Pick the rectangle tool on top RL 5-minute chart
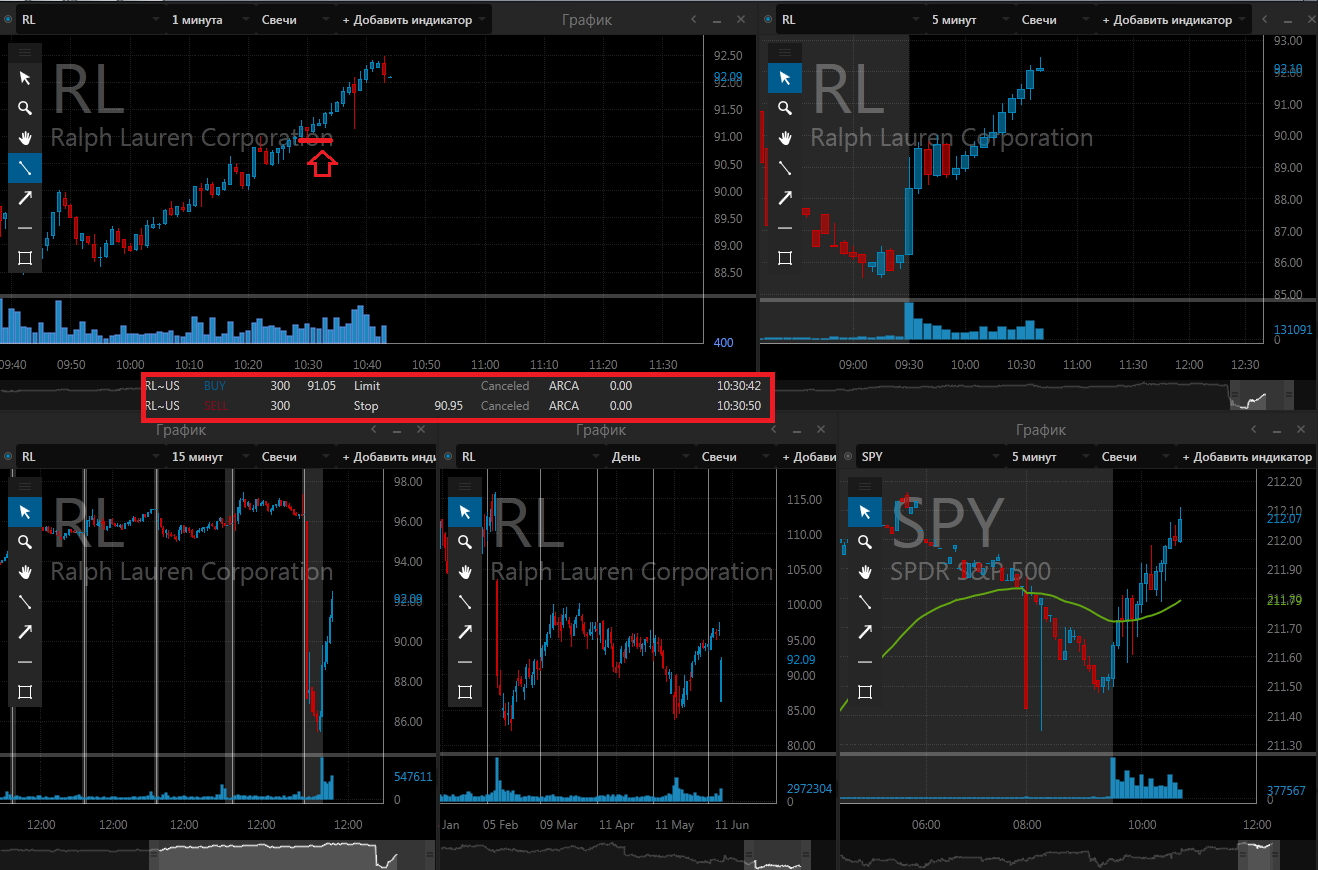 click(785, 257)
